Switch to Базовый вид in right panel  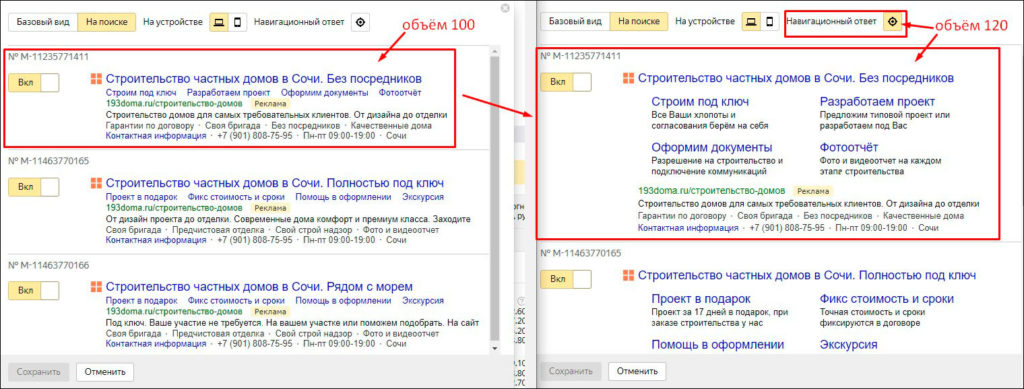click(575, 22)
